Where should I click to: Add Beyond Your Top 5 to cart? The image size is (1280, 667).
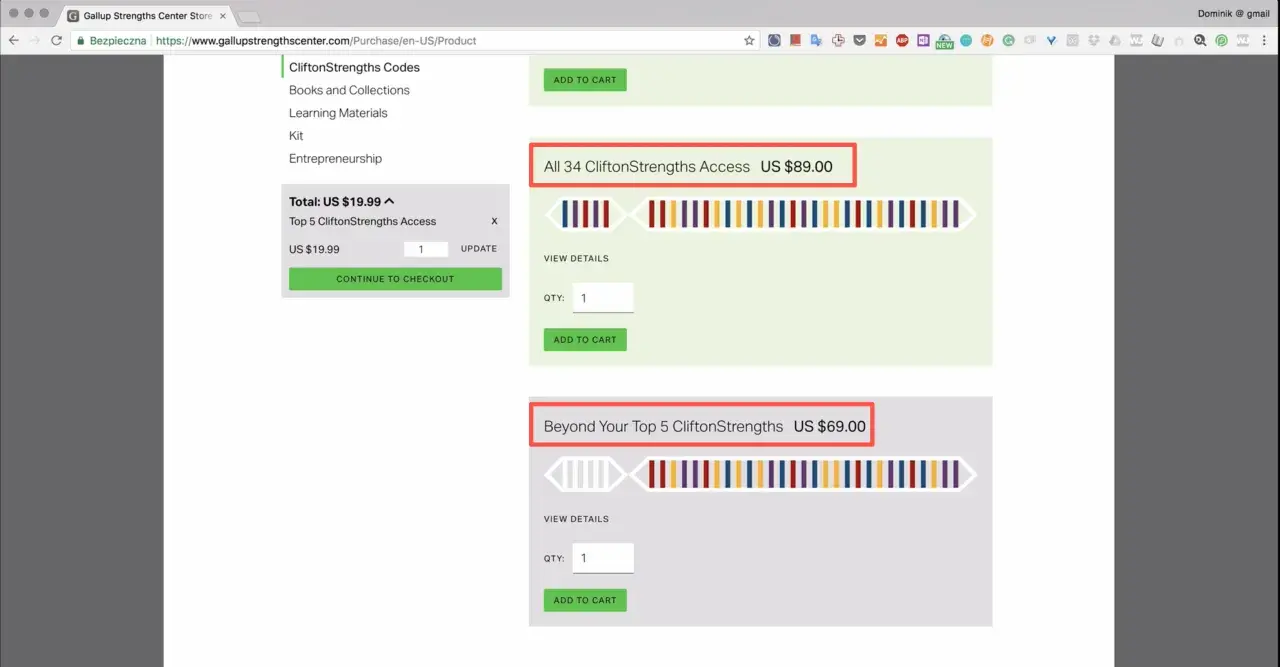point(585,600)
